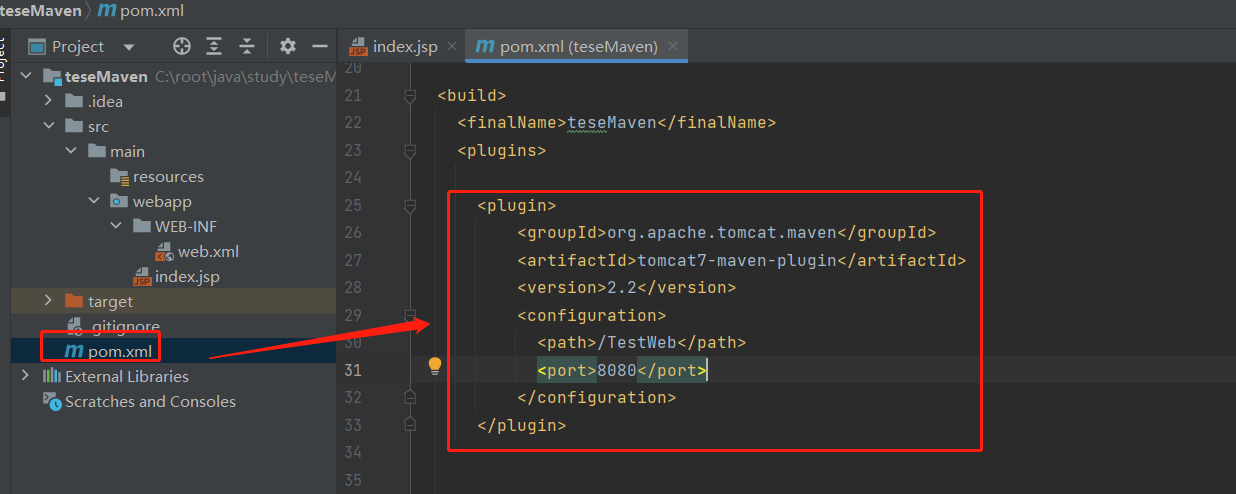Click the webapp folder icon
The width and height of the screenshot is (1236, 494).
(x=119, y=201)
